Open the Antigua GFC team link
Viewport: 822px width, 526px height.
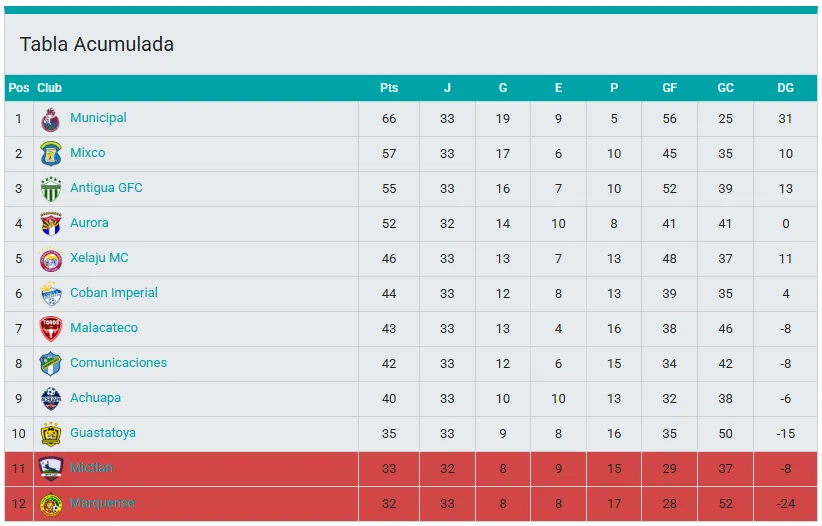[106, 188]
